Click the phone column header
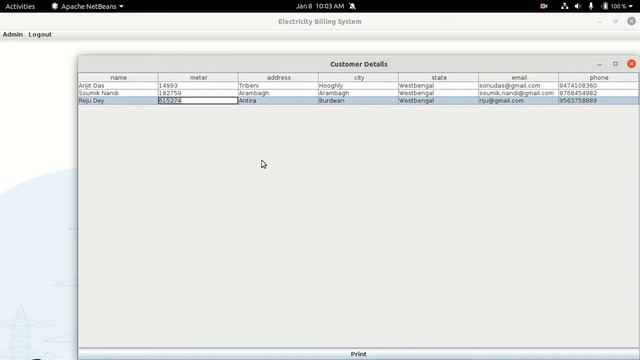 click(598, 78)
